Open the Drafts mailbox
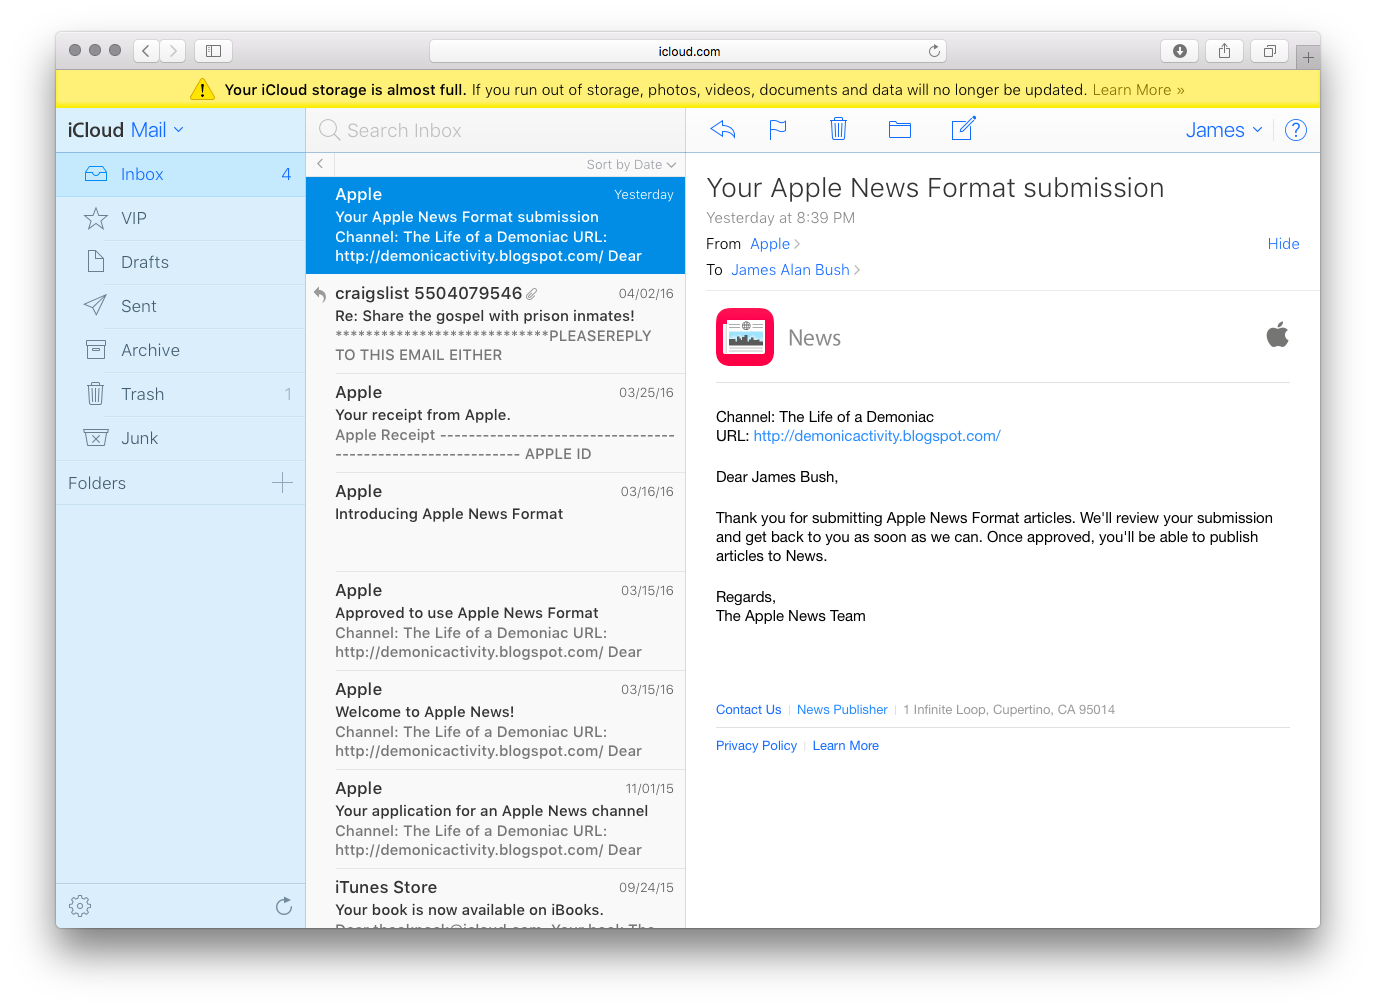Screen dimensions: 1376x1008 pos(180,262)
